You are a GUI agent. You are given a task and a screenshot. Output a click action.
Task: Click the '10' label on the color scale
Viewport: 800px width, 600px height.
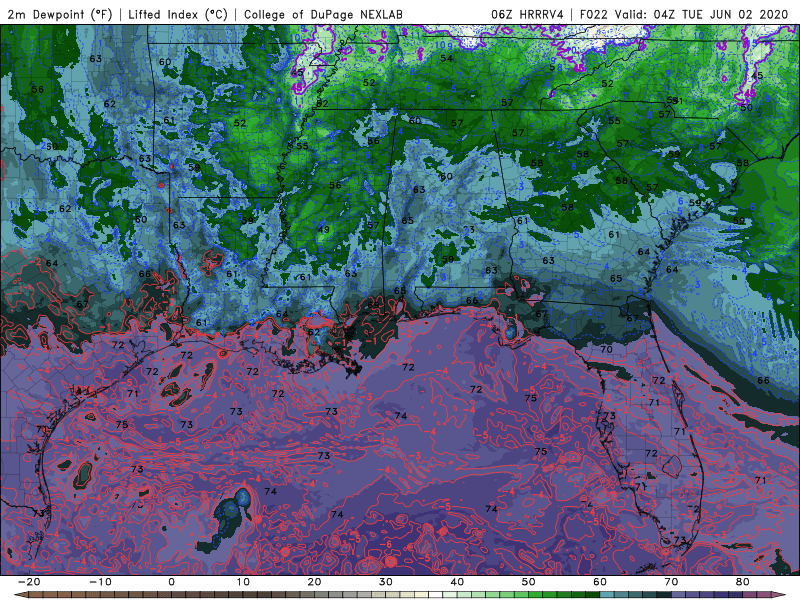243,582
